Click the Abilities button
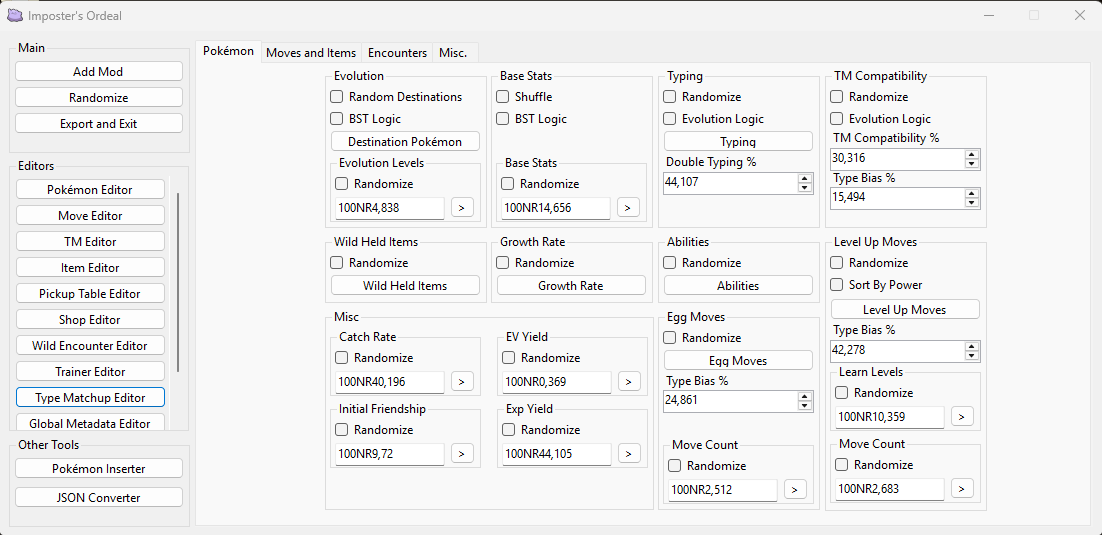 point(738,285)
